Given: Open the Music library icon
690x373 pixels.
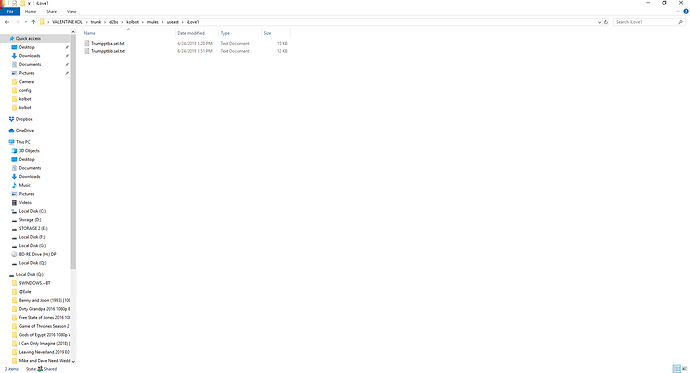Looking at the screenshot, I should point(14,185).
